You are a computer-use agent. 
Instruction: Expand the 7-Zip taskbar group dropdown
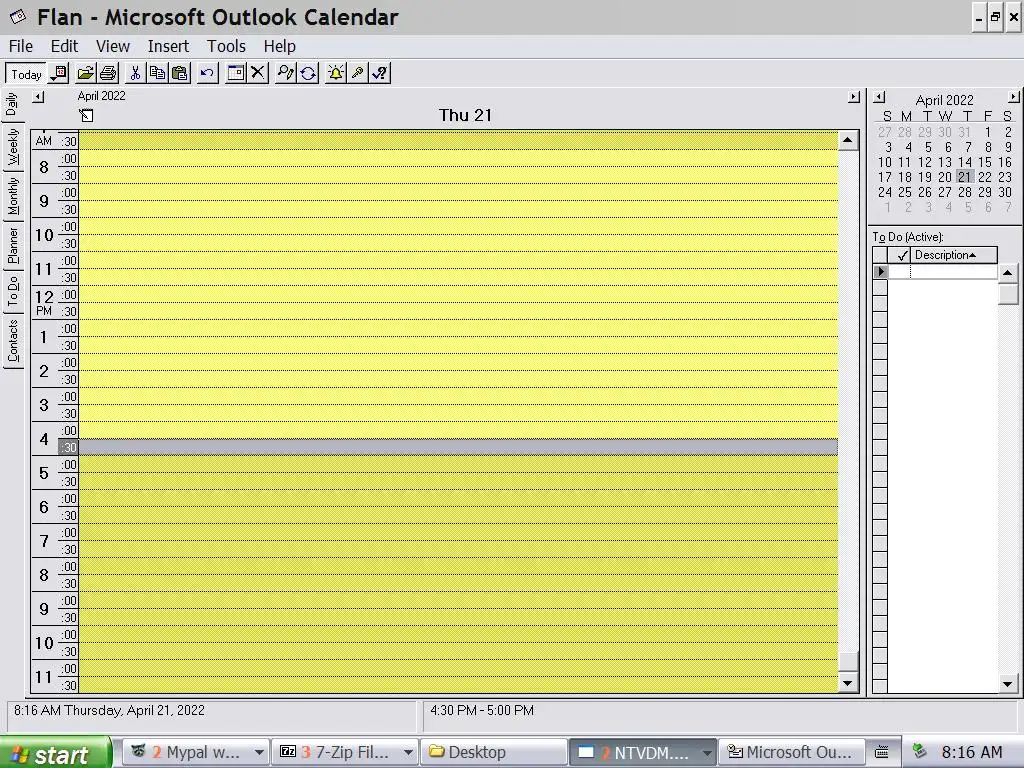[x=408, y=752]
